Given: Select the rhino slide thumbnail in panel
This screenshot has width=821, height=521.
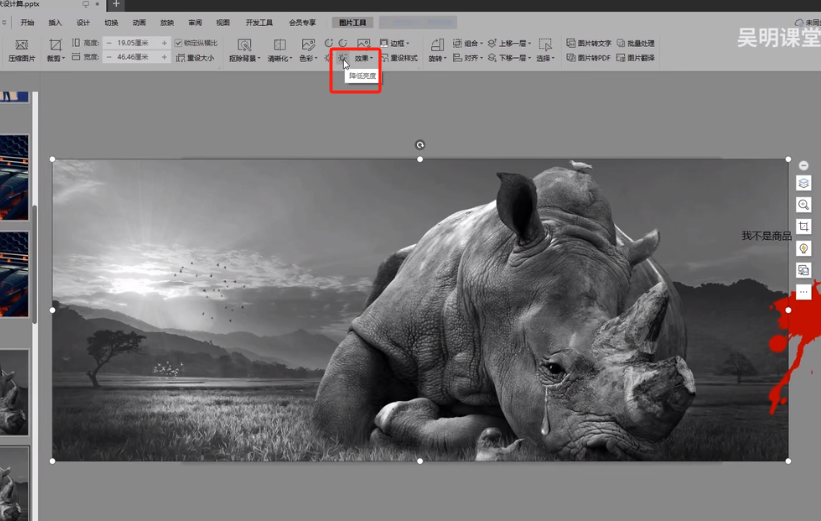Looking at the screenshot, I should [x=14, y=393].
